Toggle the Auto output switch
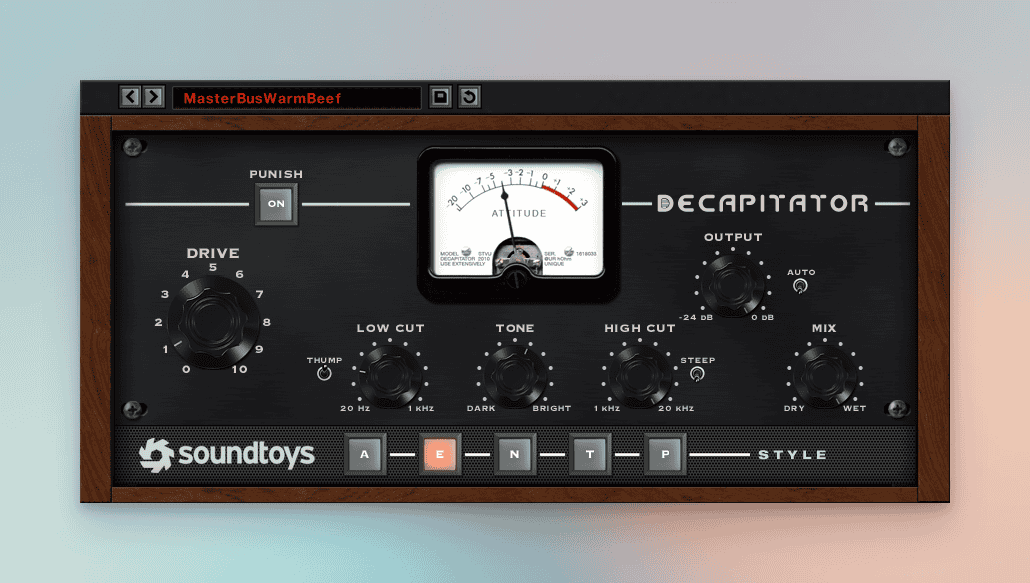 pyautogui.click(x=800, y=286)
